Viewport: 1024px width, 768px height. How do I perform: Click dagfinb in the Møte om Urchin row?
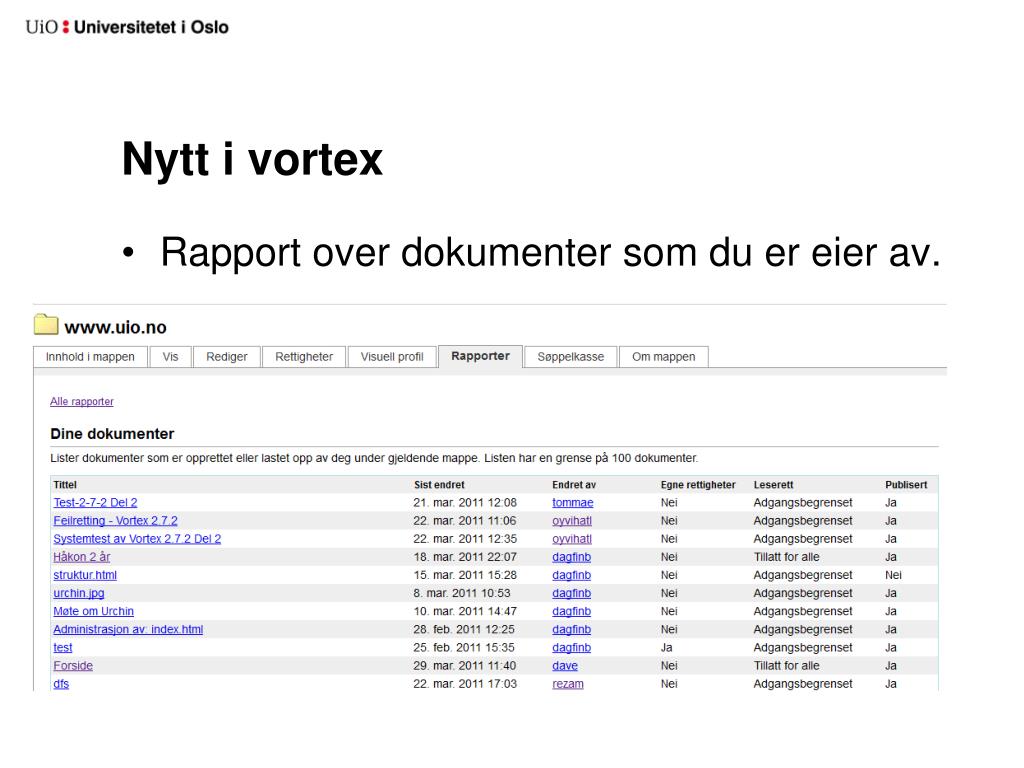pyautogui.click(x=571, y=611)
